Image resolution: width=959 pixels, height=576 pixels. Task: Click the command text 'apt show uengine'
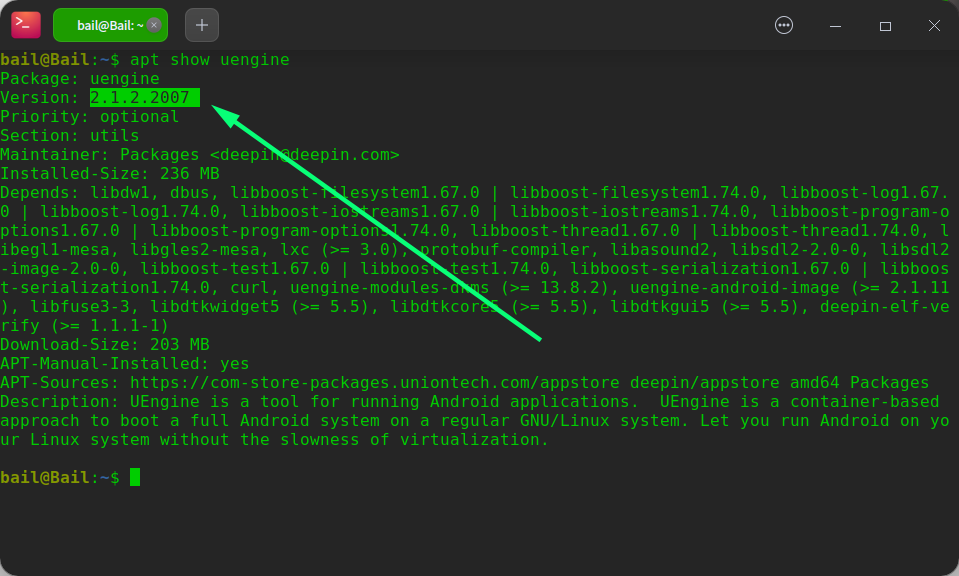(x=210, y=60)
